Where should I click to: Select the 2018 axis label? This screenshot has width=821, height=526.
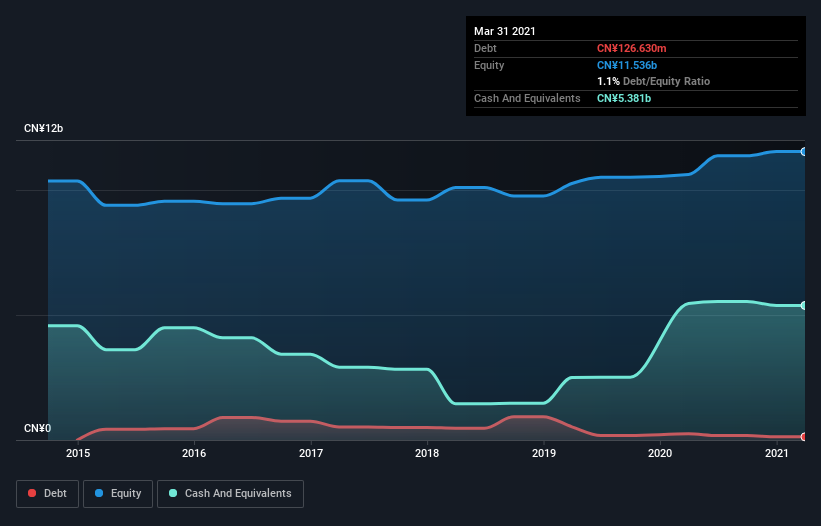click(x=427, y=453)
